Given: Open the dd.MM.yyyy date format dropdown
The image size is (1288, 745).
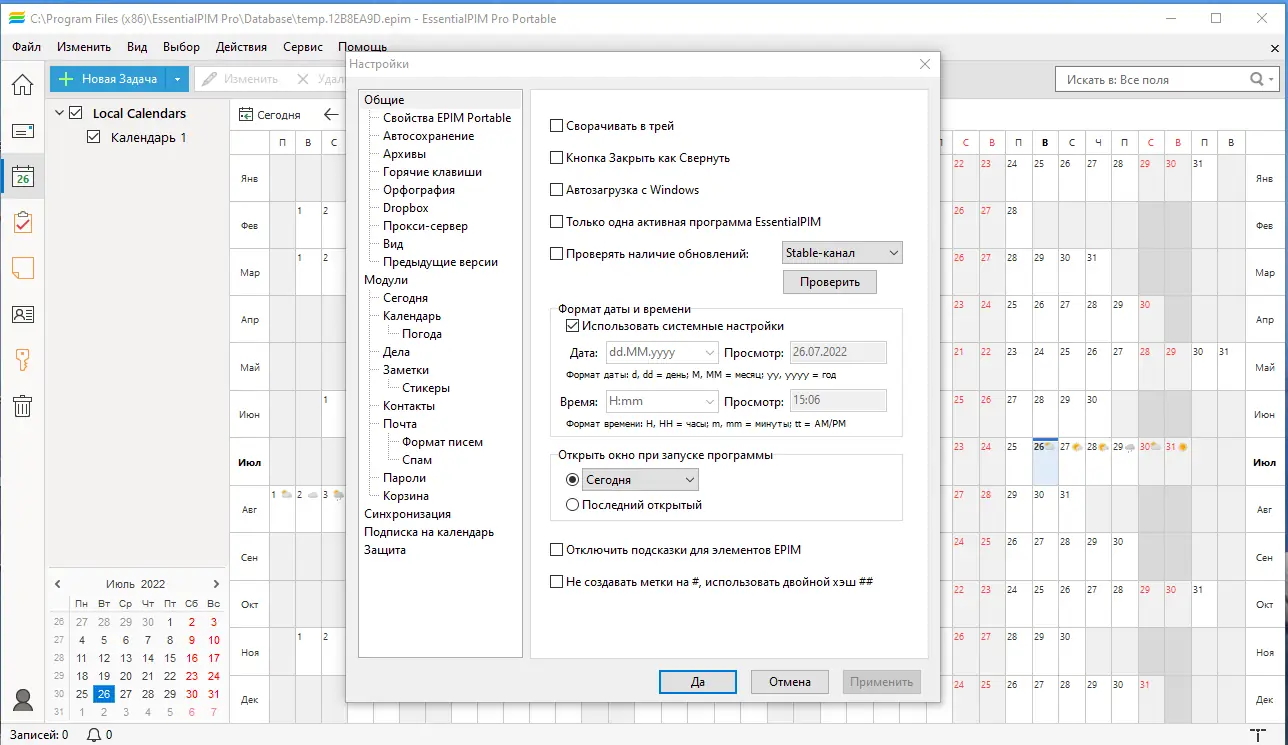Looking at the screenshot, I should point(662,352).
